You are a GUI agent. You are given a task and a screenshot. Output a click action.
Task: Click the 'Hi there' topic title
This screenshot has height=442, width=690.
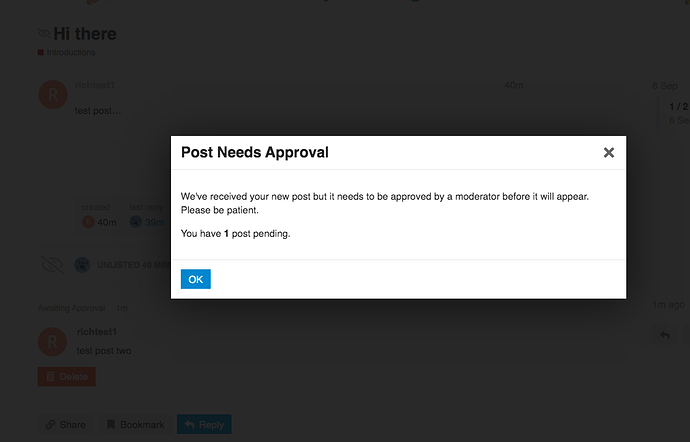point(84,33)
